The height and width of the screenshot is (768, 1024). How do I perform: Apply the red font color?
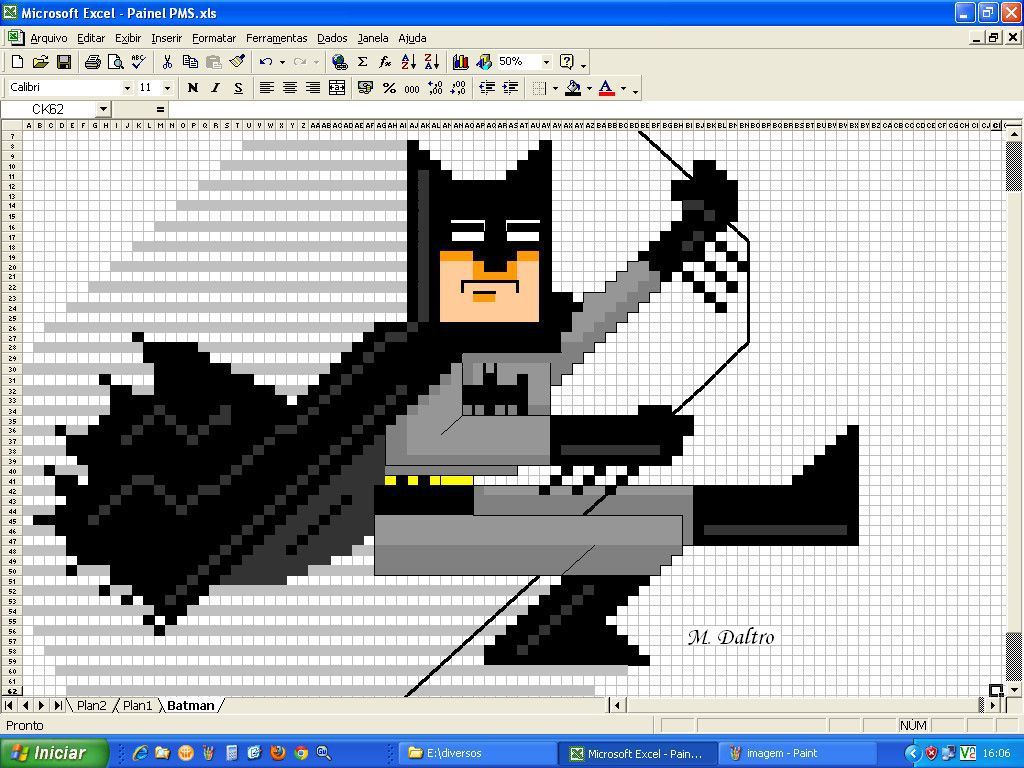pyautogui.click(x=606, y=88)
